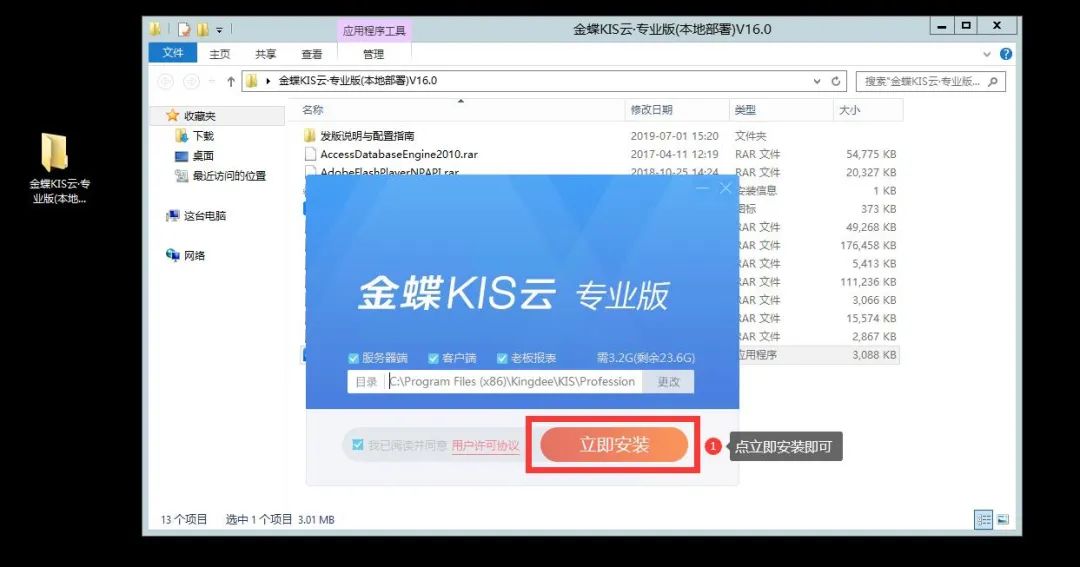This screenshot has width=1080, height=567.
Task: Click the 文件夹 type cell
Action: [x=750, y=136]
